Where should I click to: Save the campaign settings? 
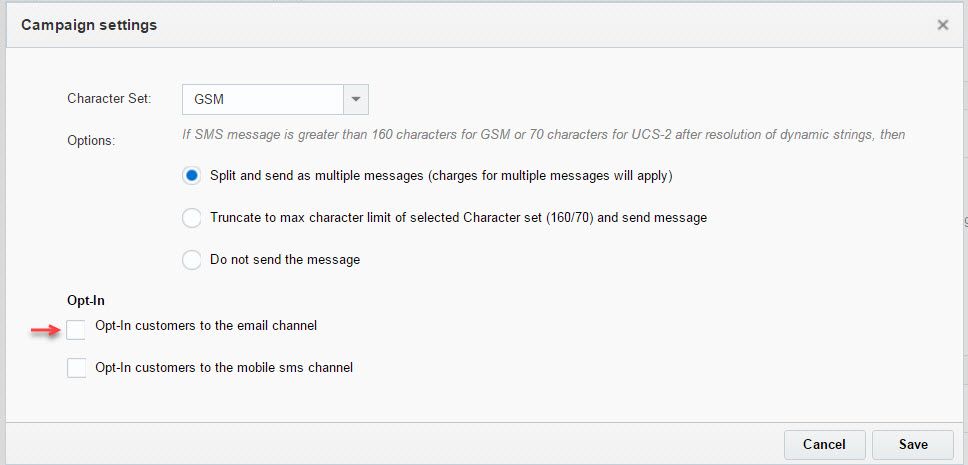click(x=912, y=444)
